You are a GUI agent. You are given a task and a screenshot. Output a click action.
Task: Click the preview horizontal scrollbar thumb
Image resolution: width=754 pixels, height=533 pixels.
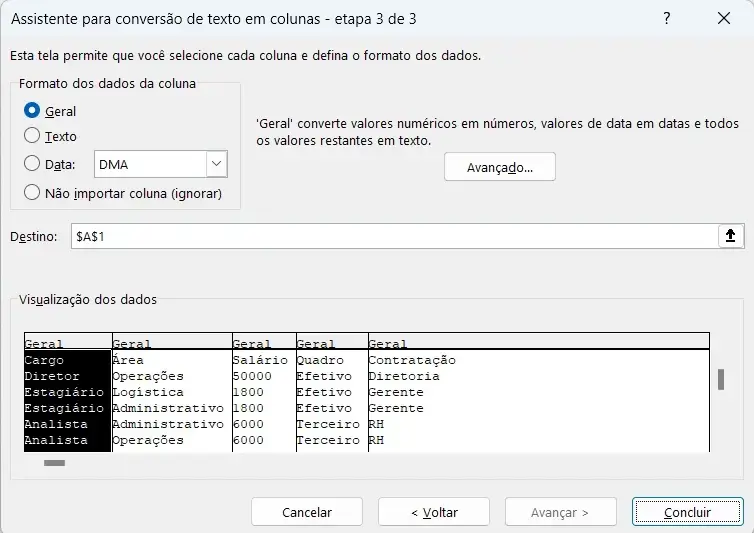point(54,463)
